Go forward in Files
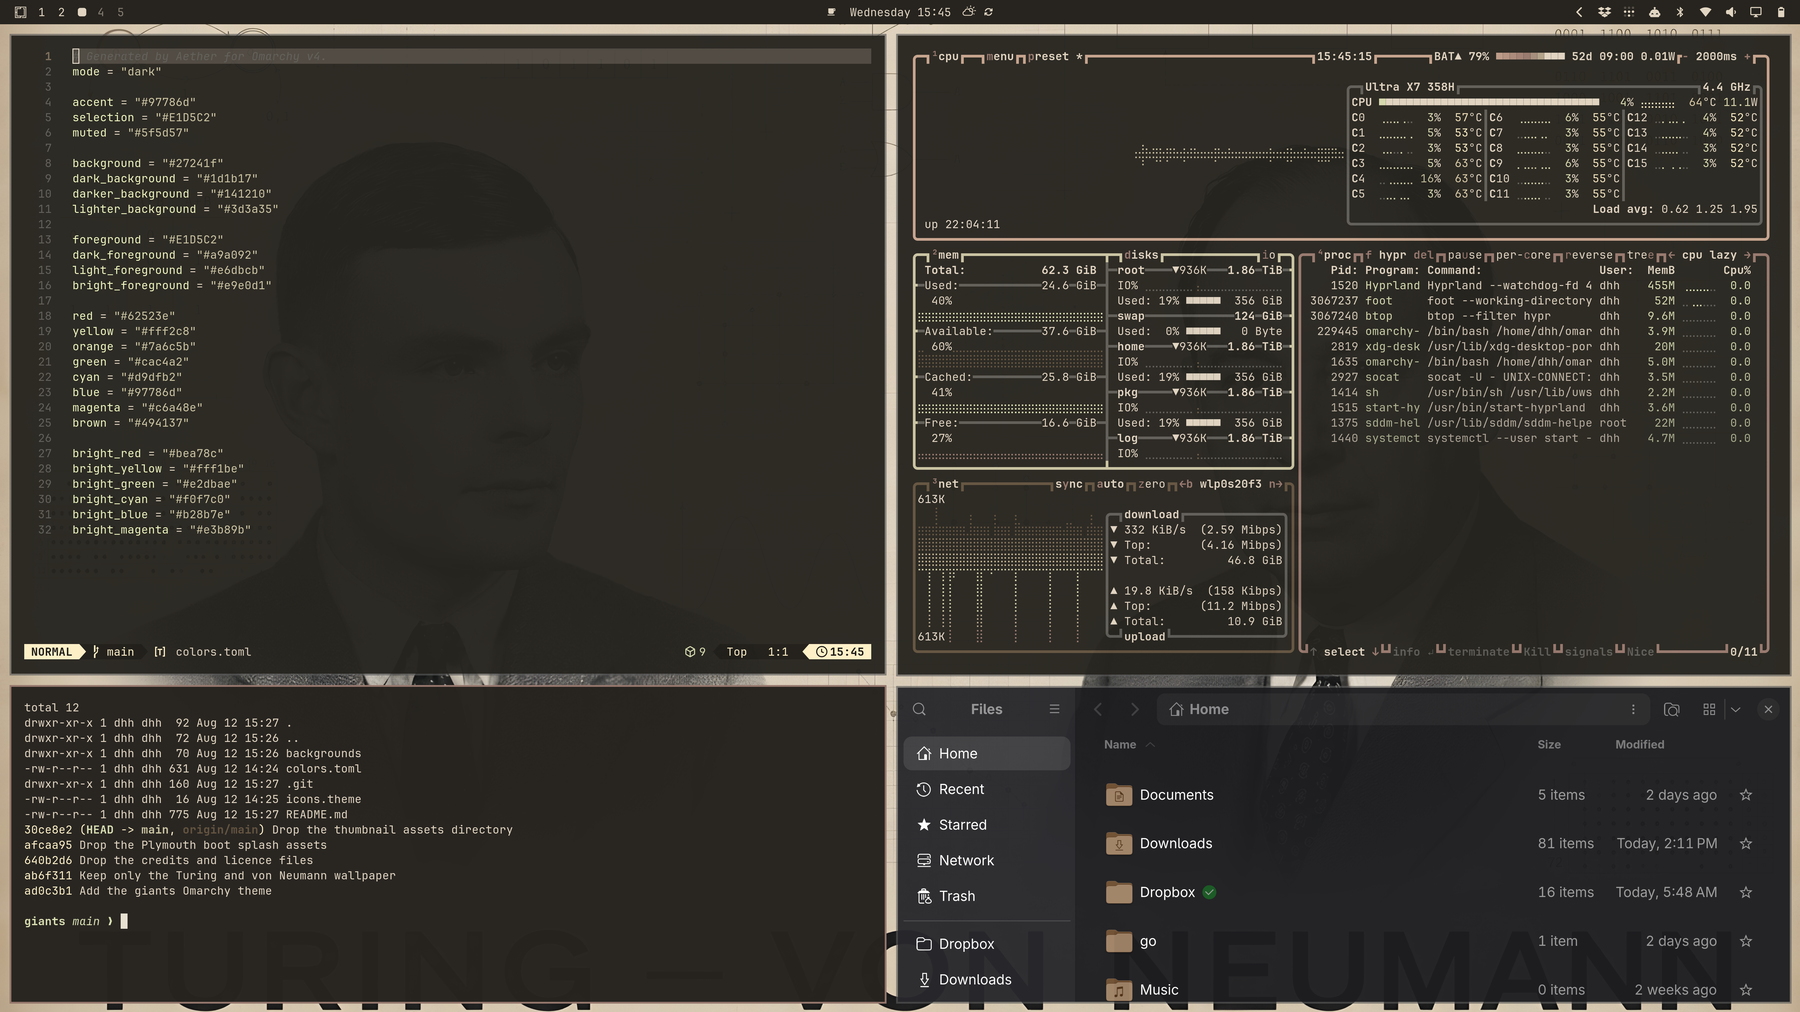Screen dimensions: 1800x1012 click(x=1134, y=709)
